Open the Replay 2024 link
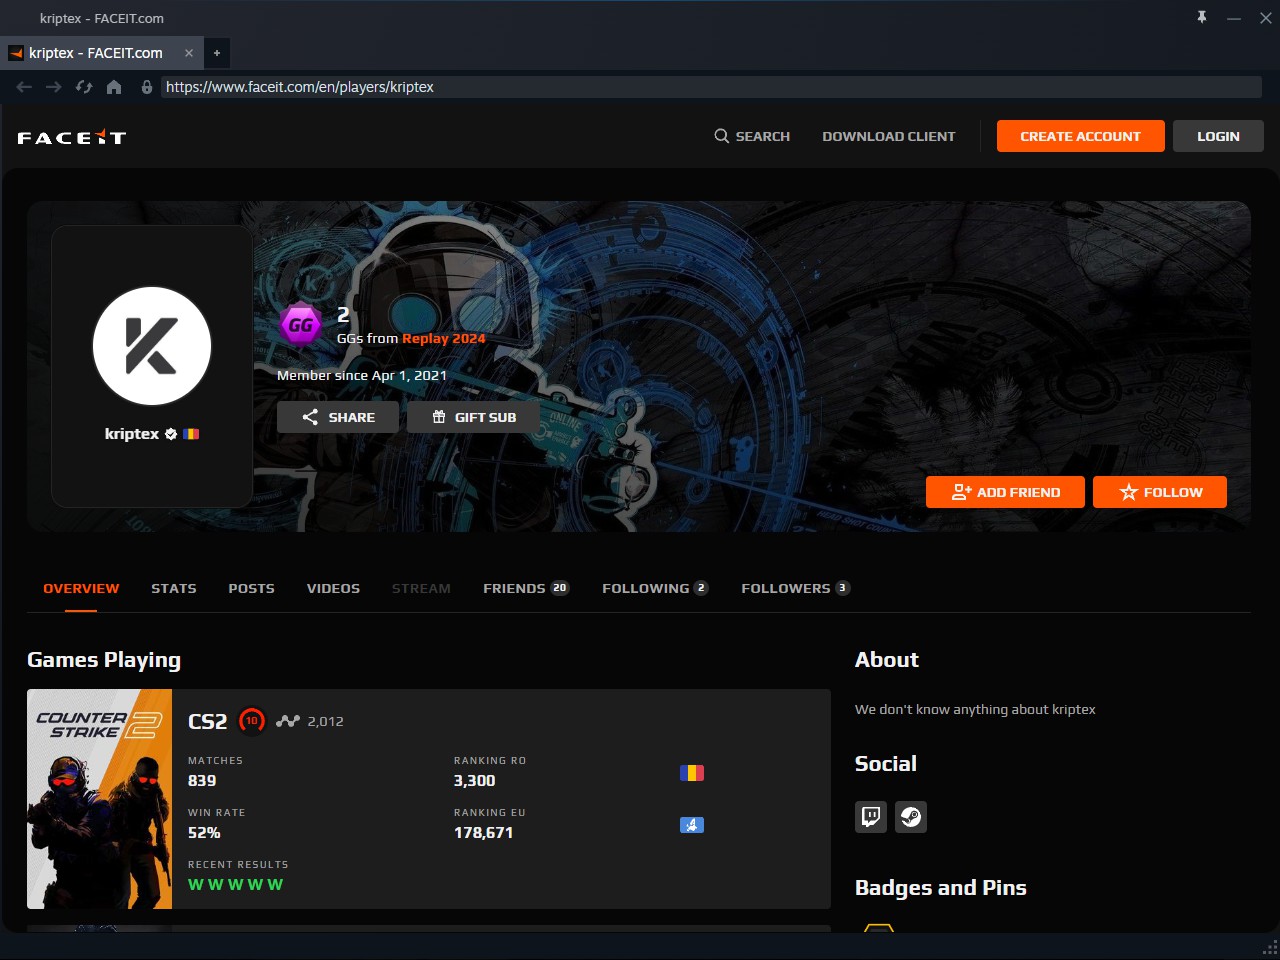 pos(444,338)
